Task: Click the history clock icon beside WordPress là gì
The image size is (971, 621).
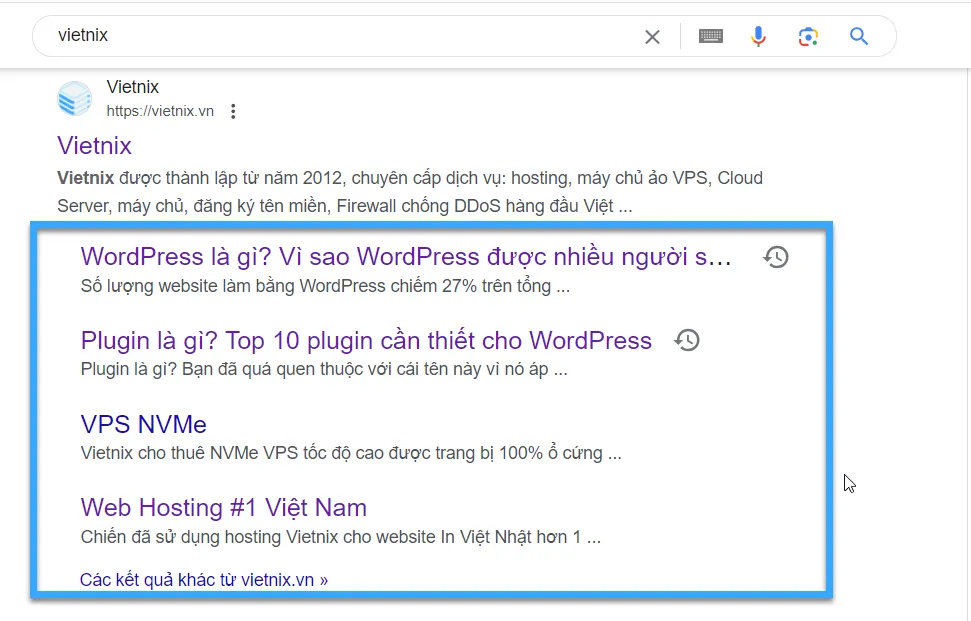Action: (776, 257)
